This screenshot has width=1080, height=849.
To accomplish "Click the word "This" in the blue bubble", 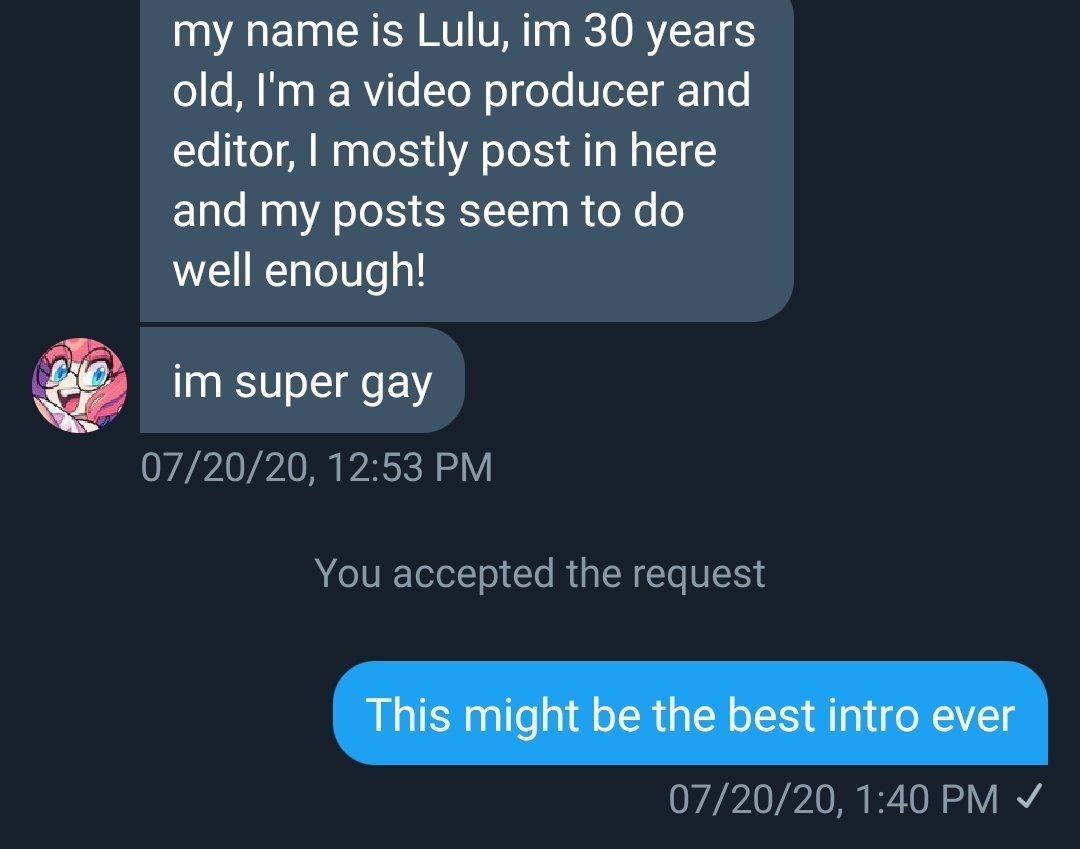I will pos(408,713).
